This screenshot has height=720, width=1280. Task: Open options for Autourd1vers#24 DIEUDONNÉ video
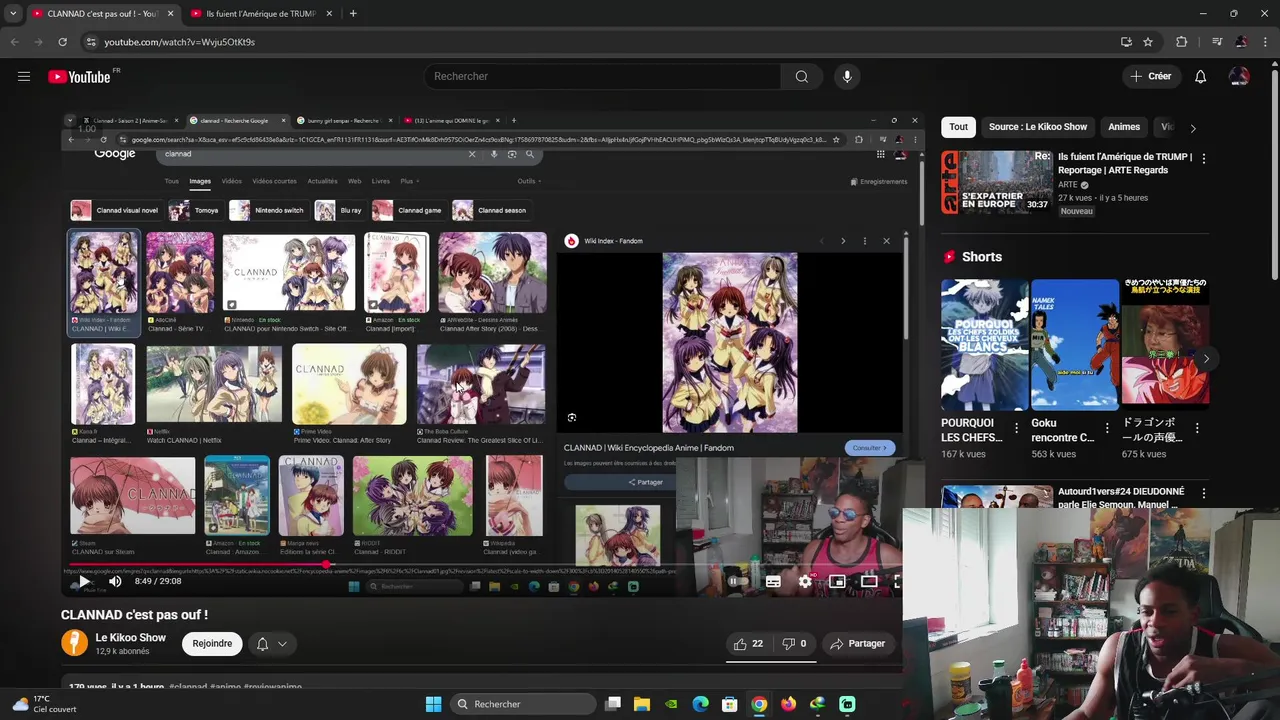[x=1203, y=494]
